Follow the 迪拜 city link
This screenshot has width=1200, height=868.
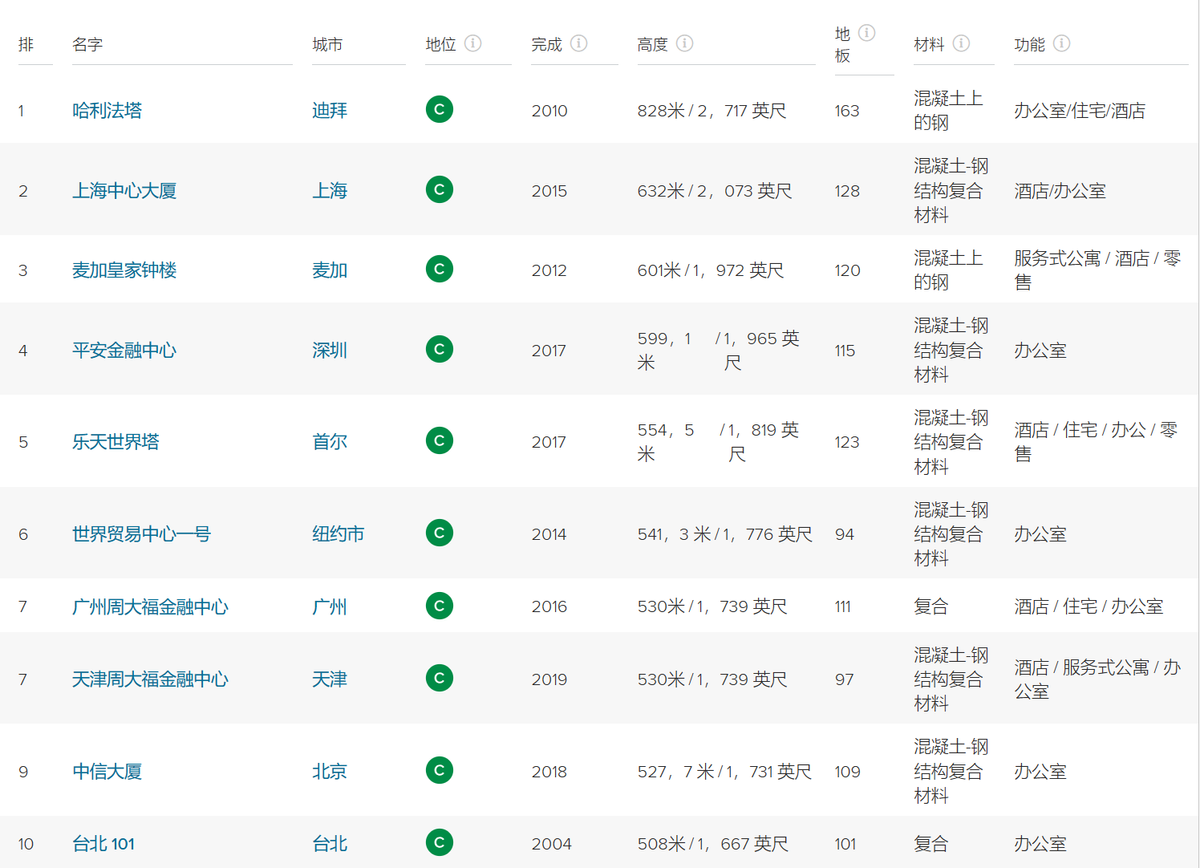tap(330, 110)
